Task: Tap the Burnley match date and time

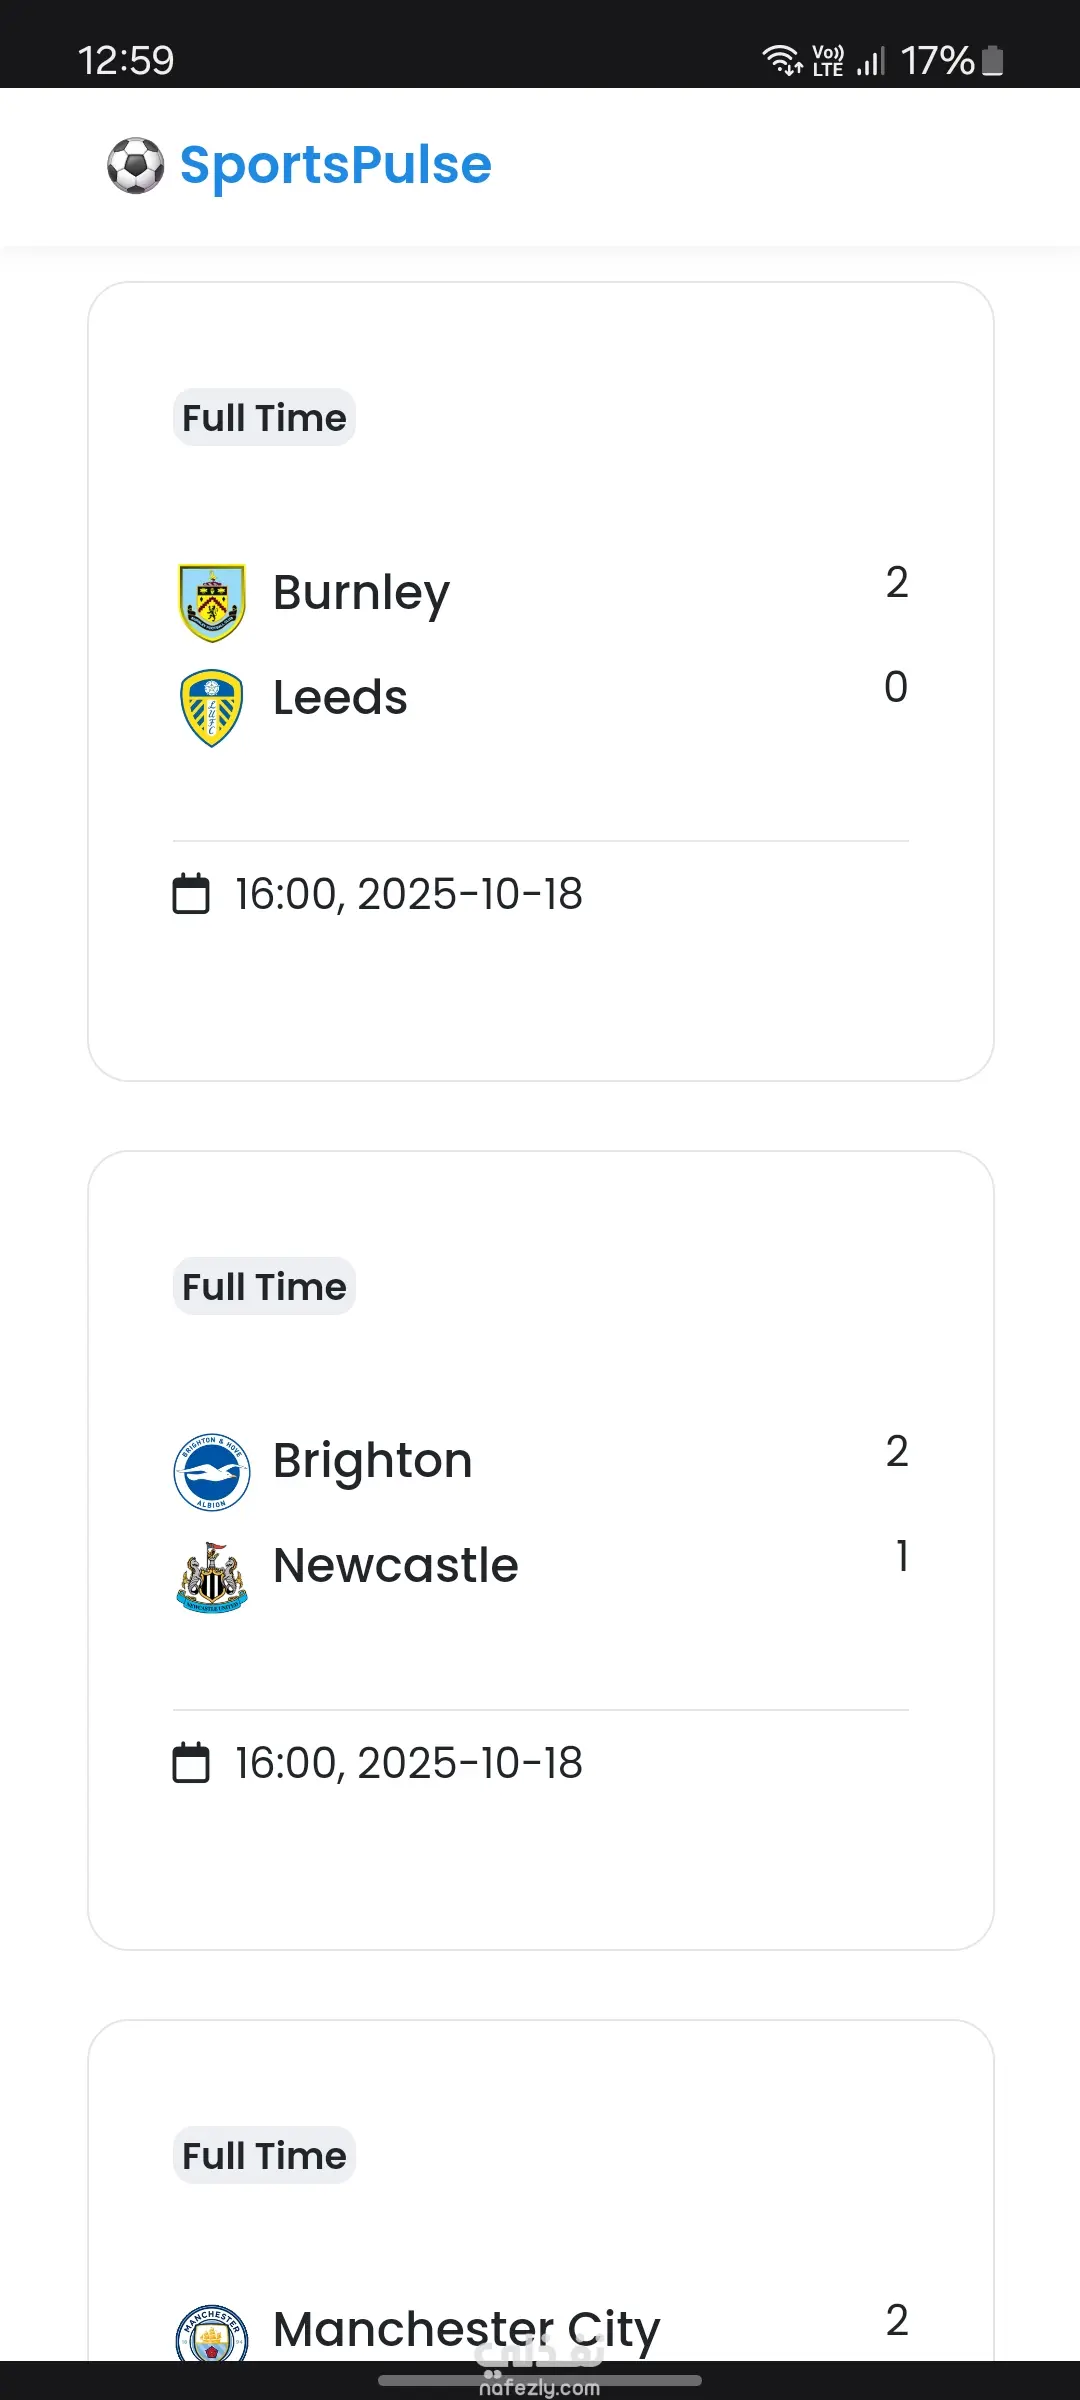Action: pos(408,894)
